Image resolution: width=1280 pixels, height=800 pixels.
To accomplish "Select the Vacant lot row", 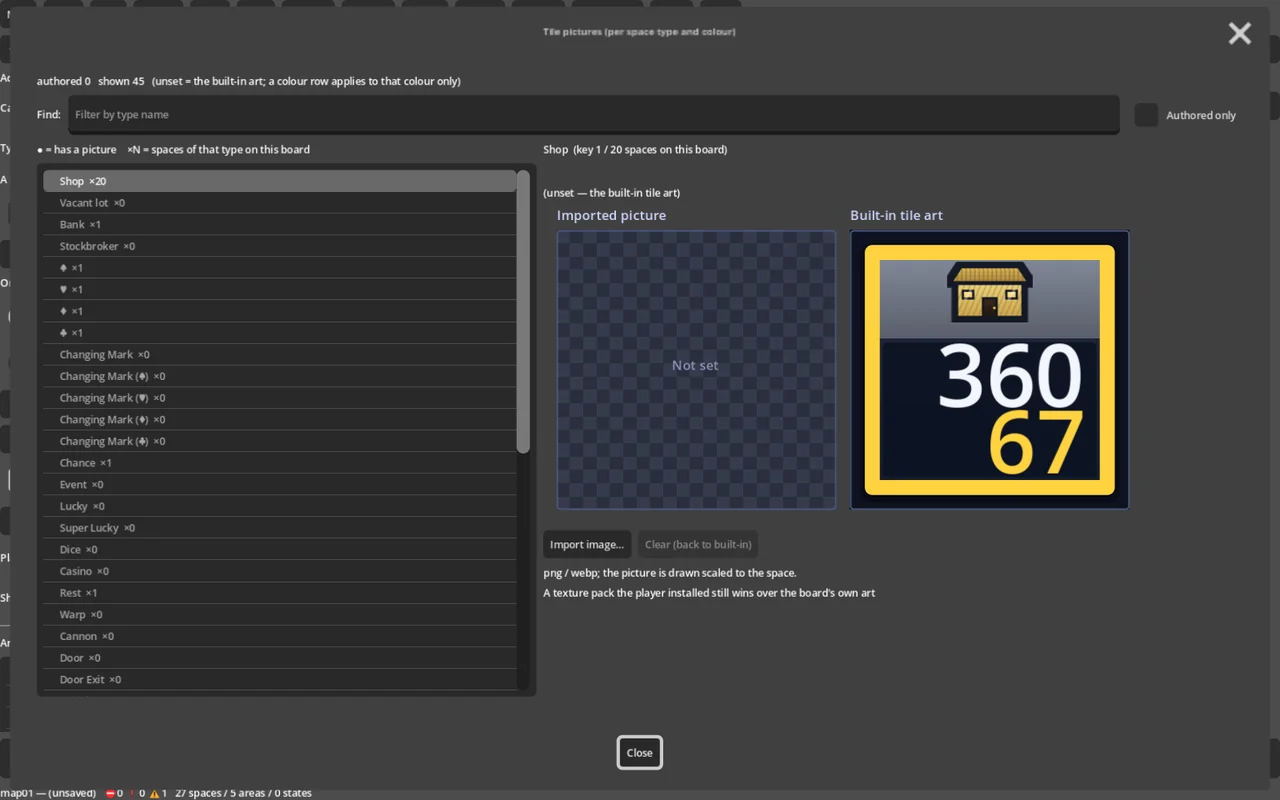I will point(280,203).
